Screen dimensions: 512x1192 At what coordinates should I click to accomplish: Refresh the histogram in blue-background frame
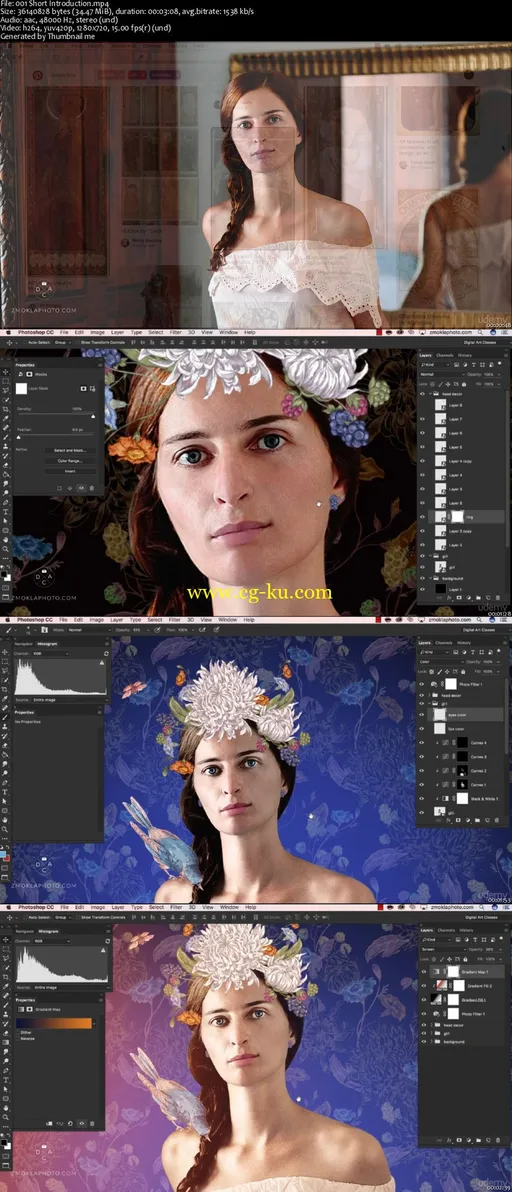(x=106, y=654)
